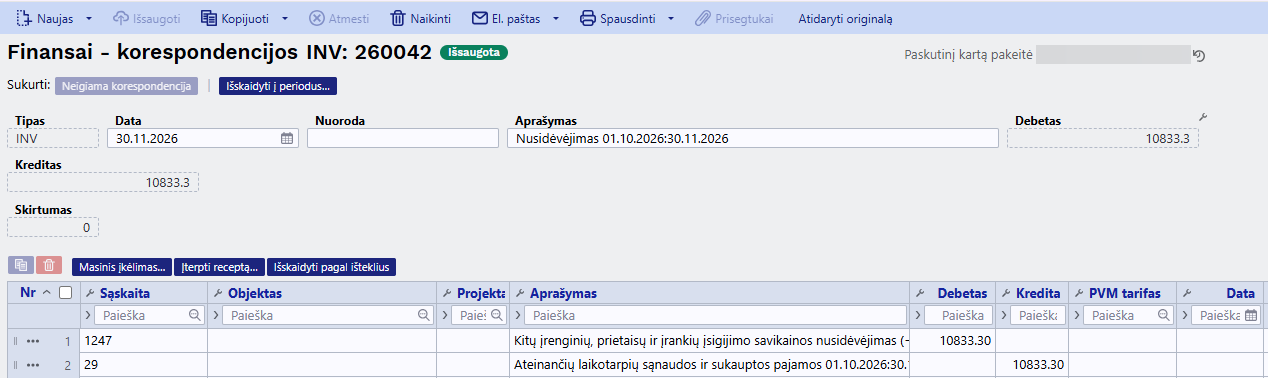
Task: Click the Objektas column search field
Action: click(x=327, y=315)
